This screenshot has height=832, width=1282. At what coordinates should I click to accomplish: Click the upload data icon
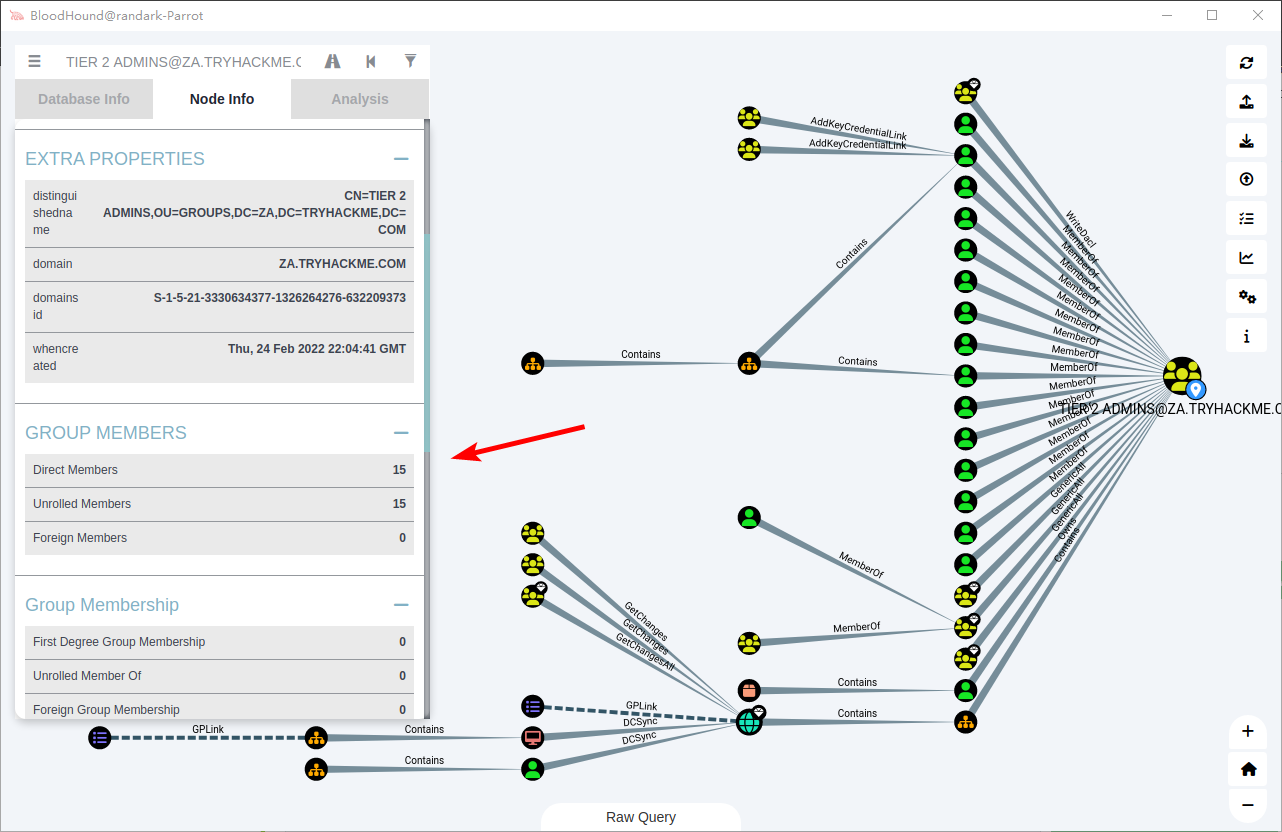point(1246,179)
